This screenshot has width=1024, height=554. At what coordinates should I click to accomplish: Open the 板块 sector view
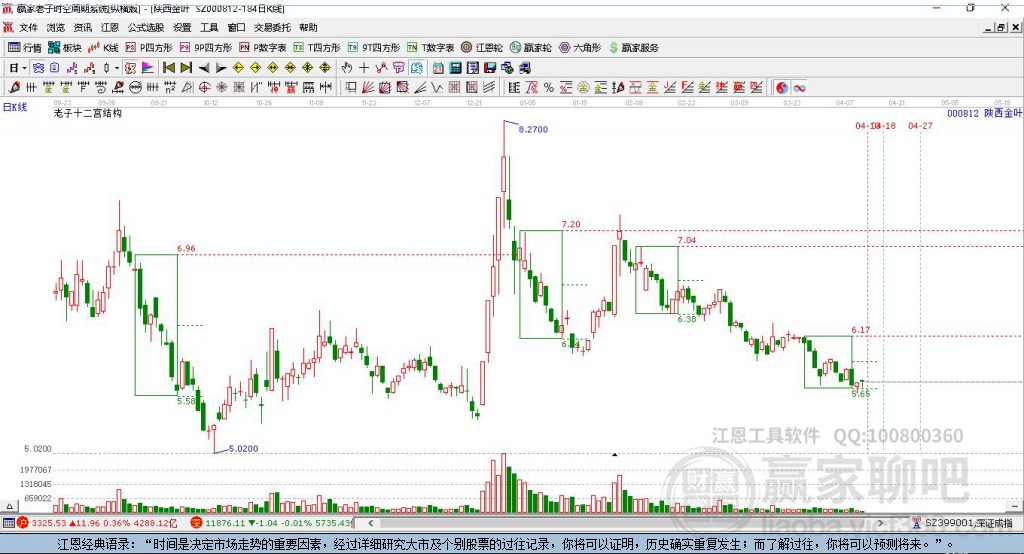coord(65,48)
